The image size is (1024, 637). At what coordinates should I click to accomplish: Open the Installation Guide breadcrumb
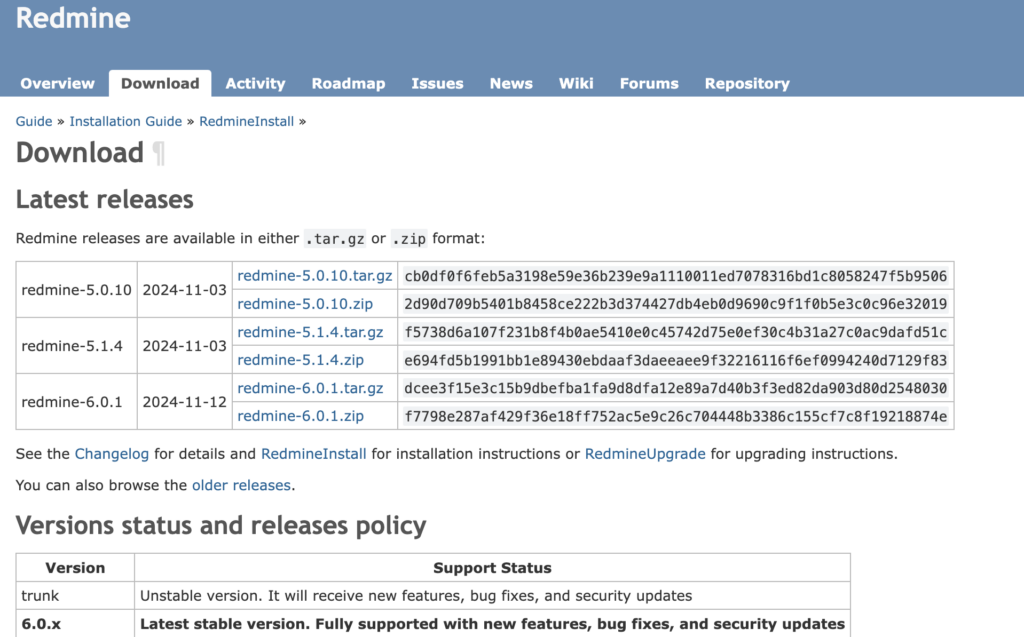click(126, 121)
